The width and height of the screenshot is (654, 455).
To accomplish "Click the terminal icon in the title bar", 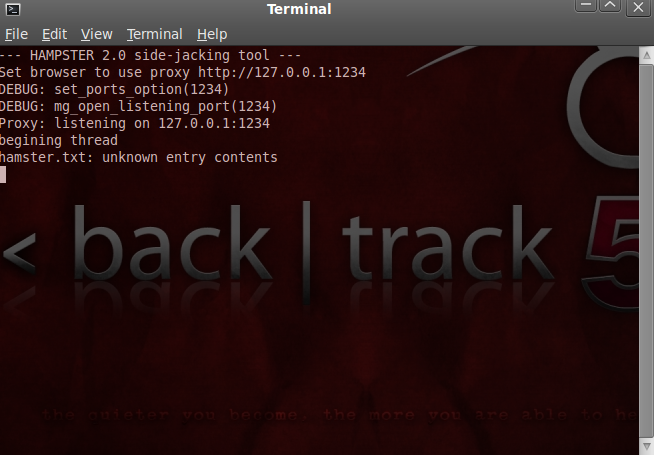I will click(13, 9).
